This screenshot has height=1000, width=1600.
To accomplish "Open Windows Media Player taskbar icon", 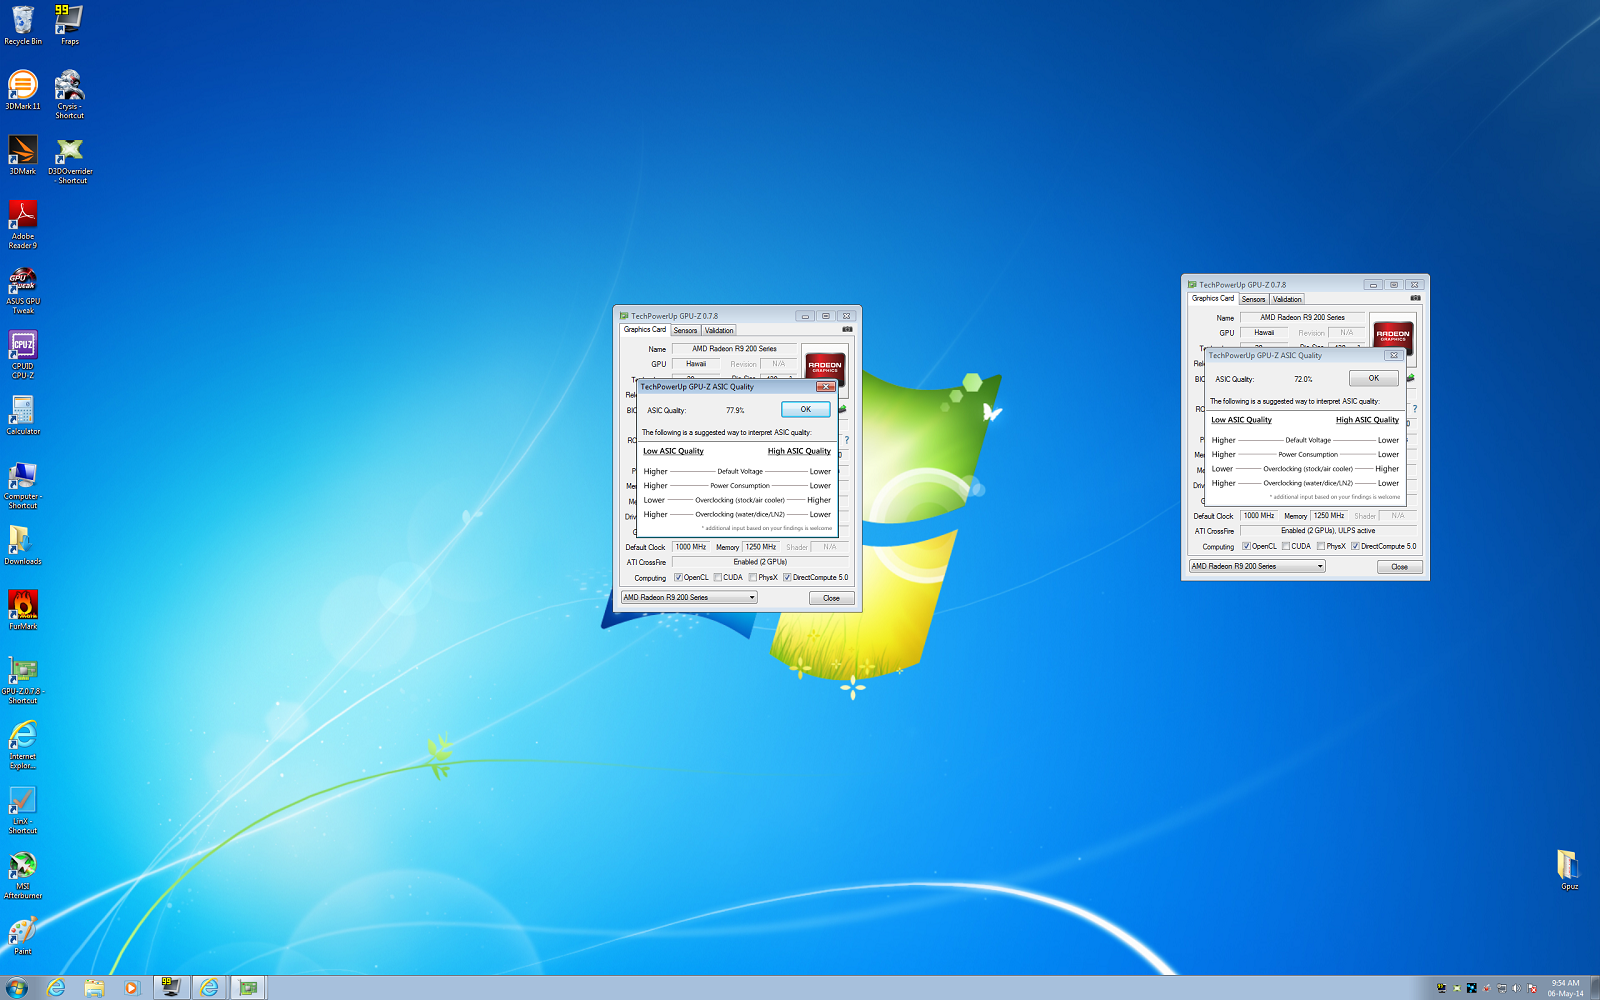I will coord(131,988).
